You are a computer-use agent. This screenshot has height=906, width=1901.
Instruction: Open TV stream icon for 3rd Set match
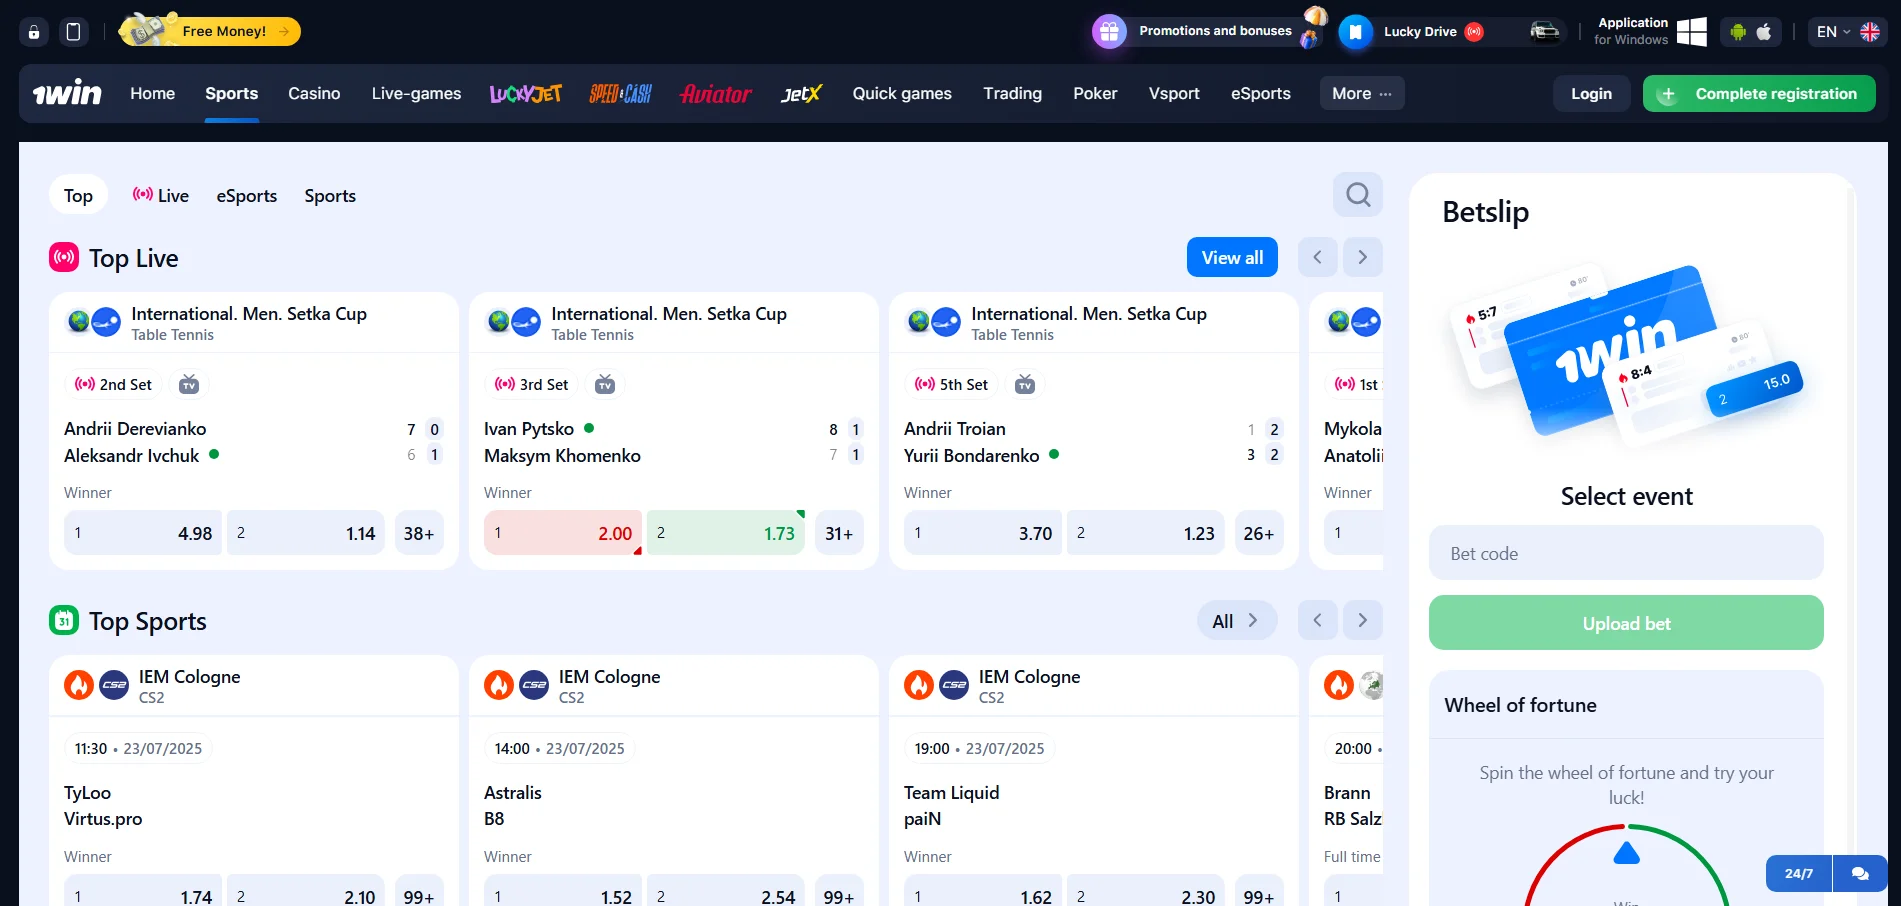click(605, 384)
